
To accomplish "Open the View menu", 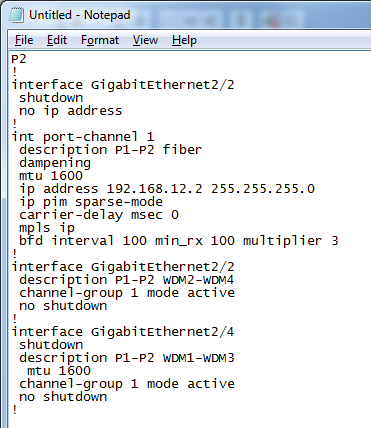I will (x=145, y=40).
